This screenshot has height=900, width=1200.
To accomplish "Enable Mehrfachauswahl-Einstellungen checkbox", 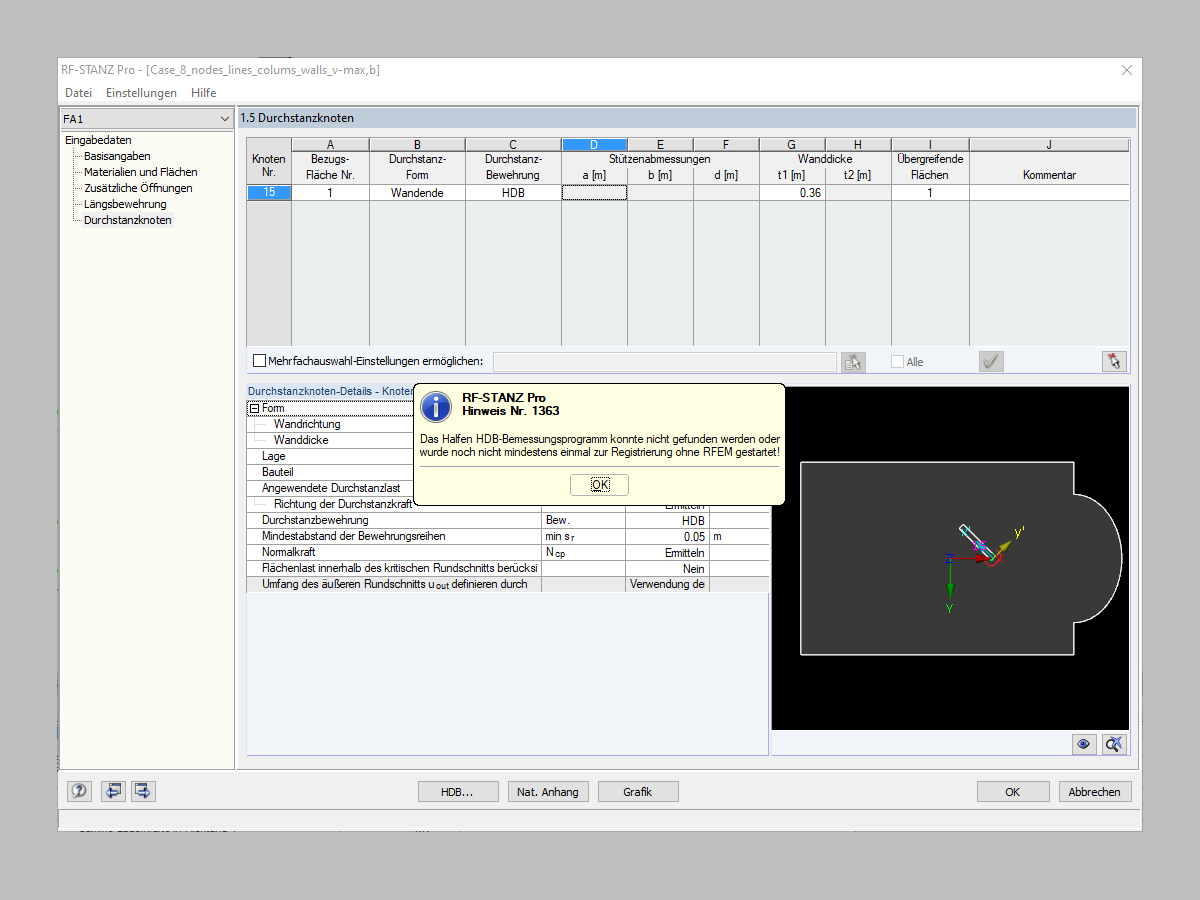I will coord(260,361).
